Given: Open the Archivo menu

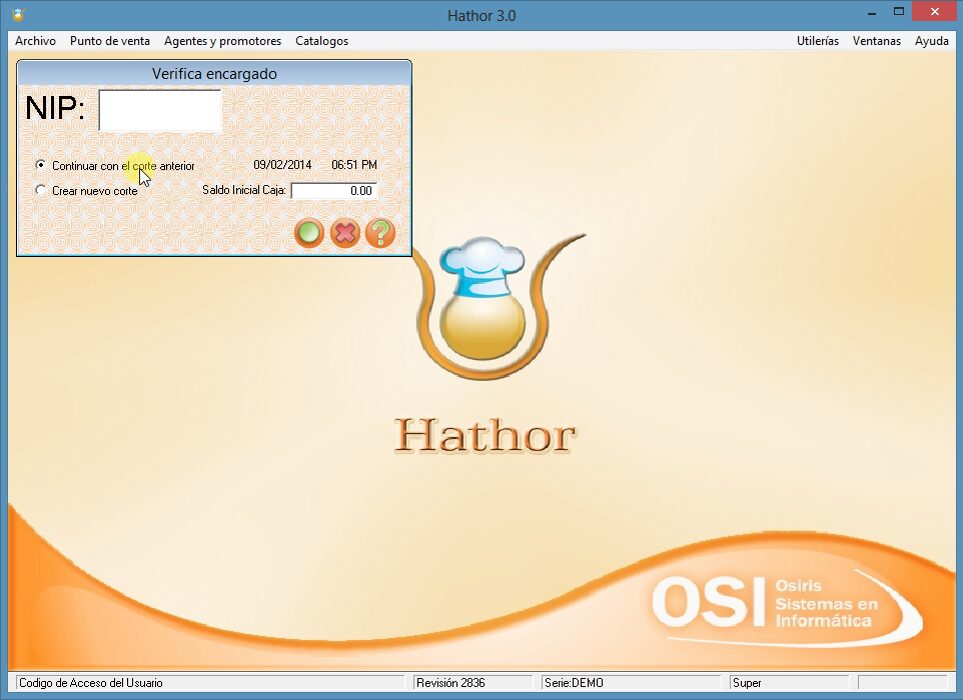Looking at the screenshot, I should coord(36,41).
